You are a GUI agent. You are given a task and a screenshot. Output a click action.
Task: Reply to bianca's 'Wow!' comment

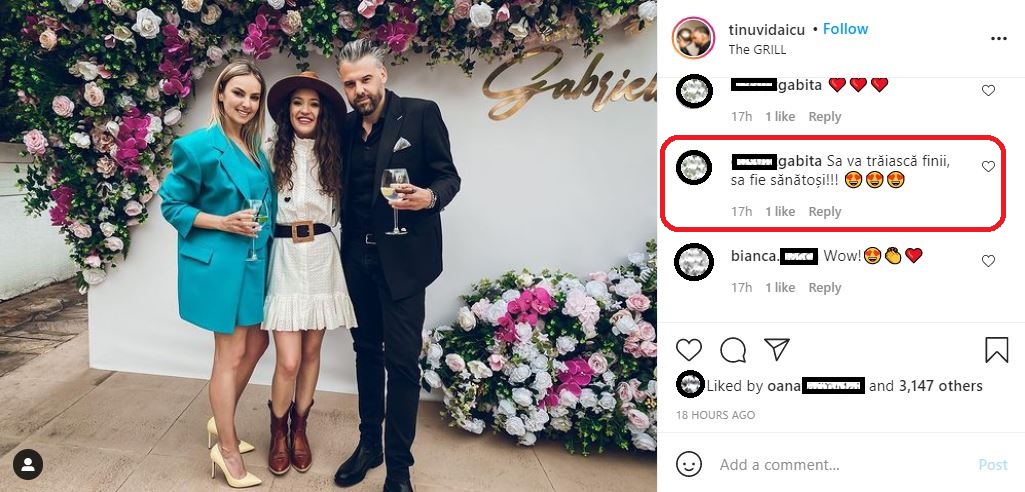tap(825, 288)
